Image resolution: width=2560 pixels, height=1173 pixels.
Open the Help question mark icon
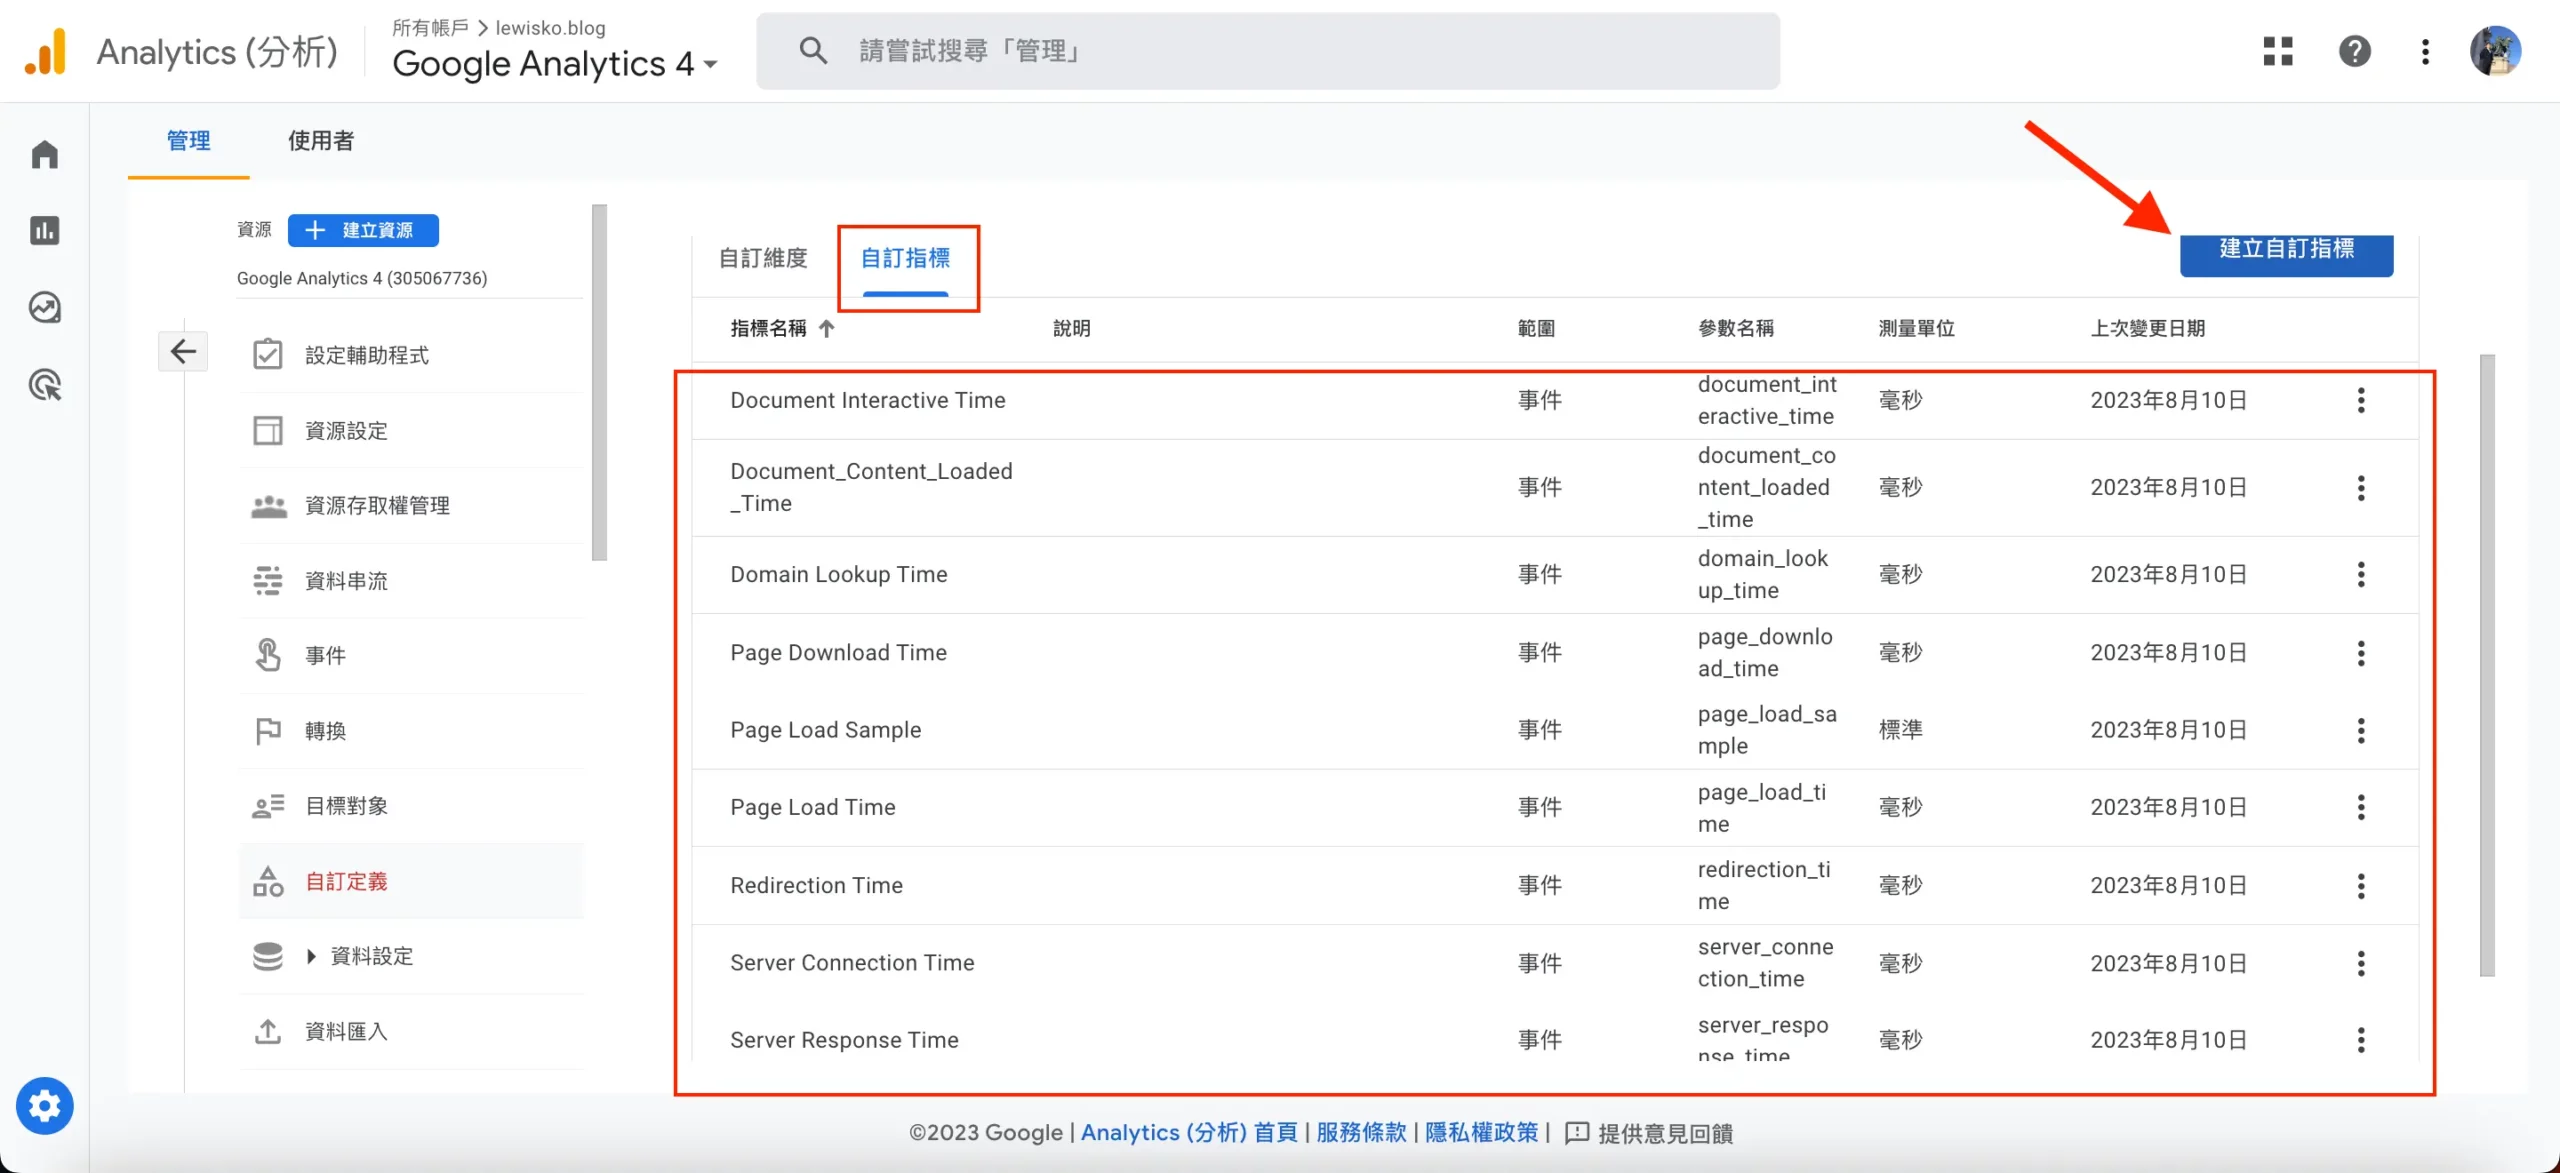tap(2355, 51)
